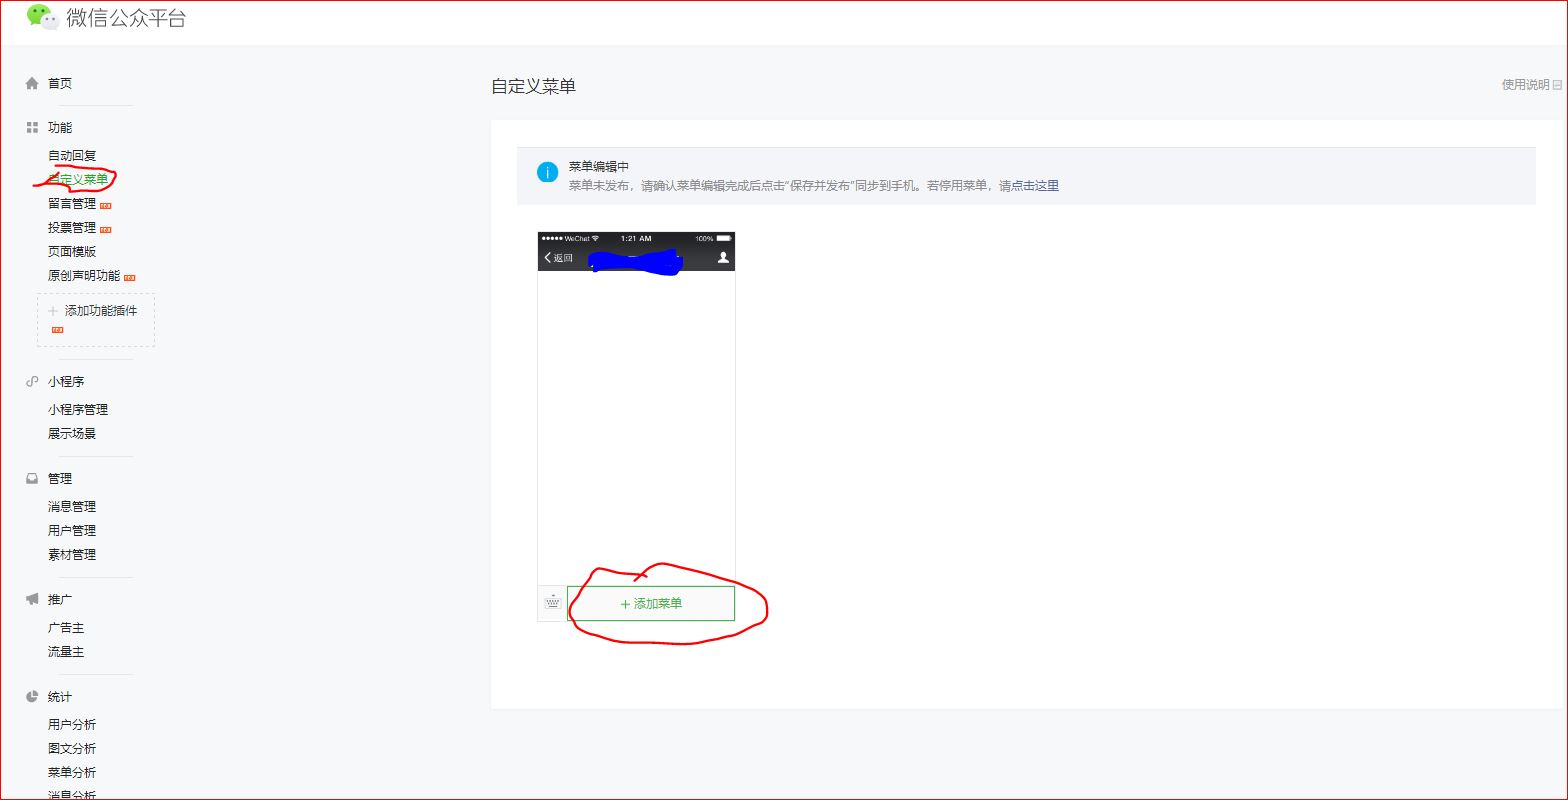Click the profile icon in the phone preview header
The image size is (1568, 800).
(x=723, y=258)
